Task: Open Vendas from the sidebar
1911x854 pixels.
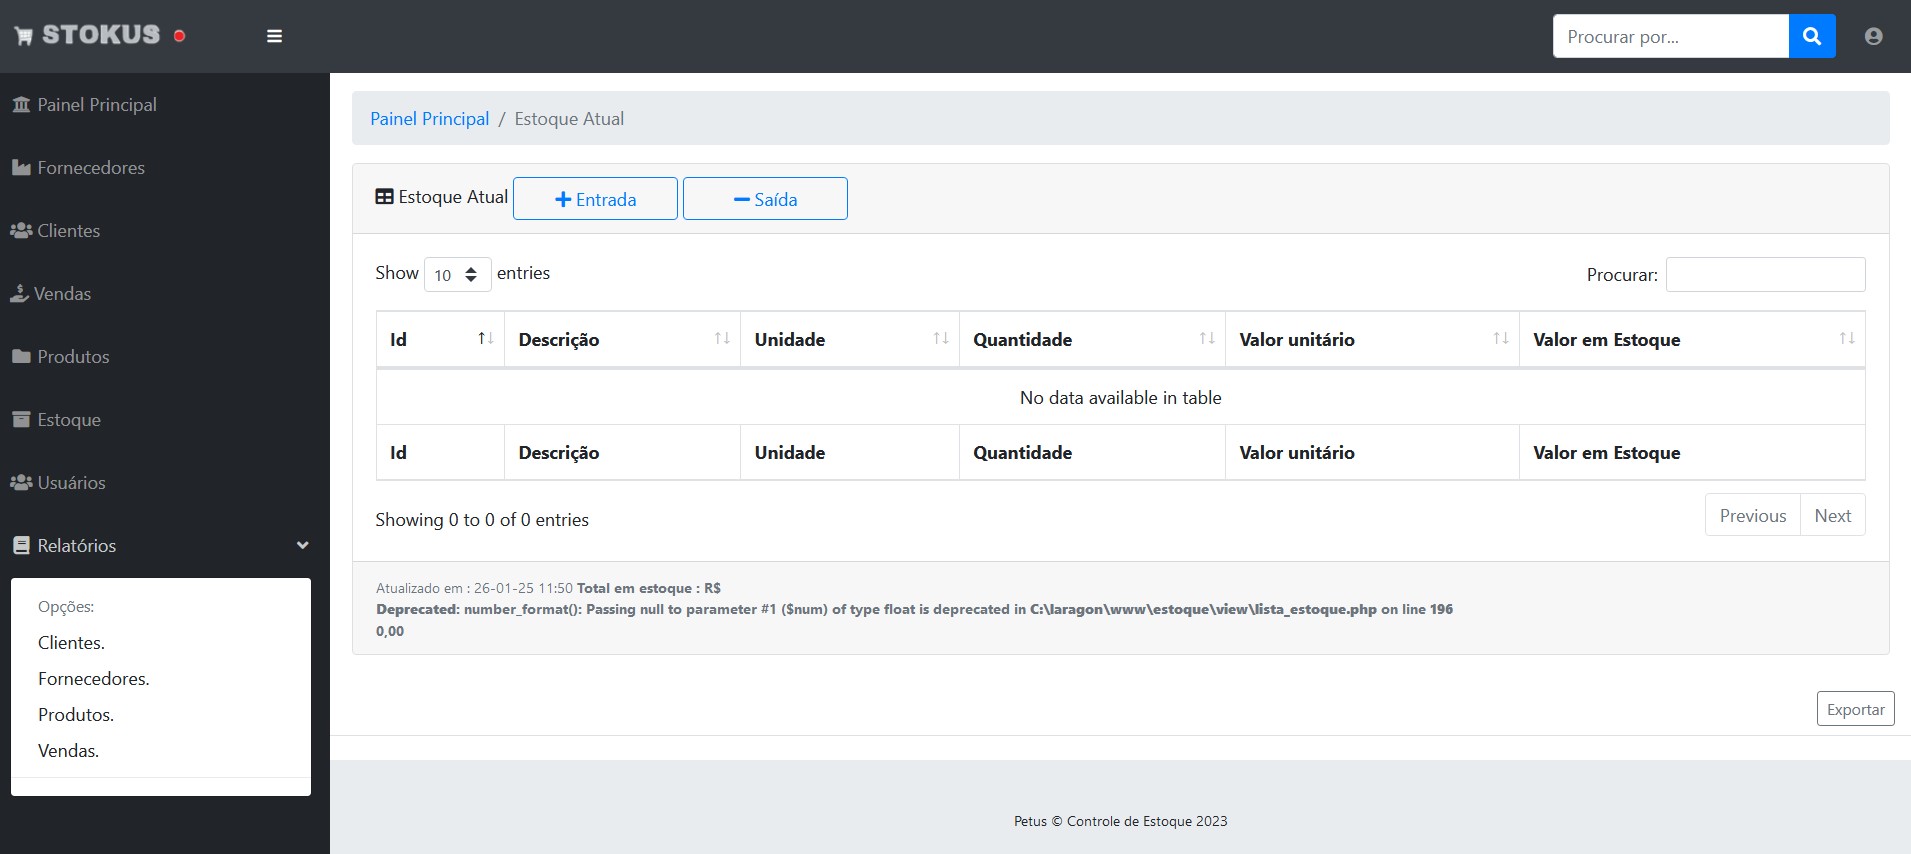Action: click(x=62, y=294)
